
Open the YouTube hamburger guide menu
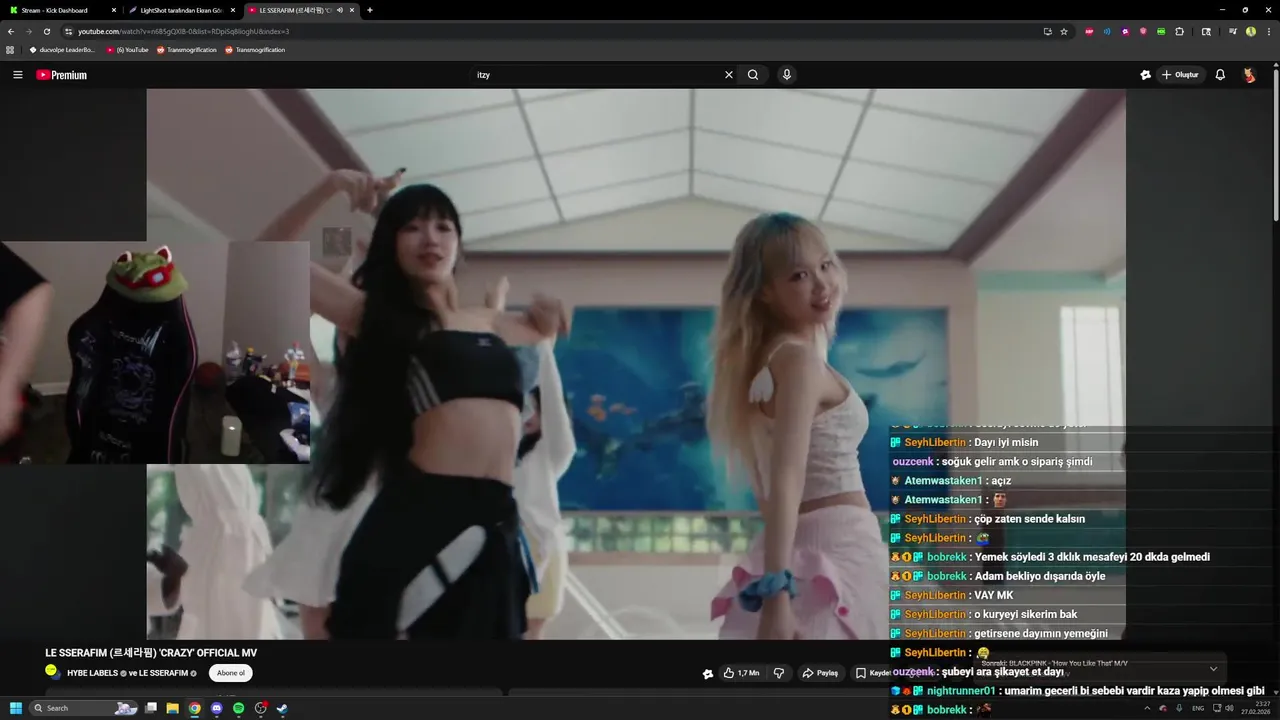point(17,75)
